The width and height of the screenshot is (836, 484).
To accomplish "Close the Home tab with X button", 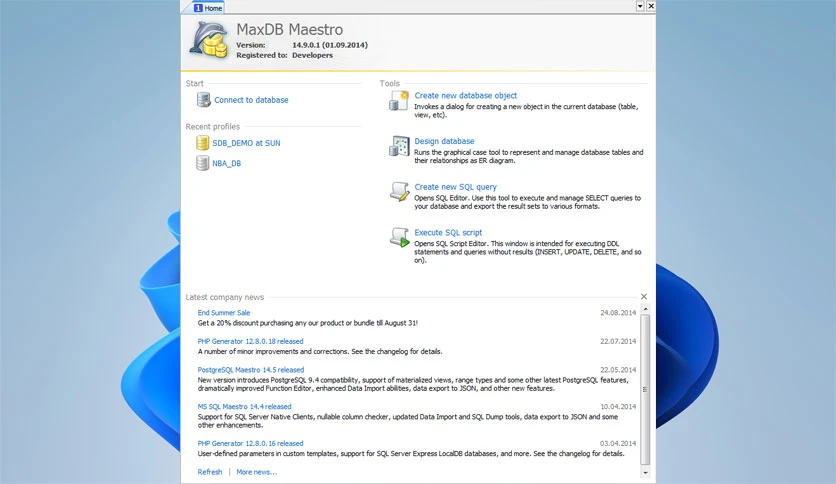I will (651, 6).
